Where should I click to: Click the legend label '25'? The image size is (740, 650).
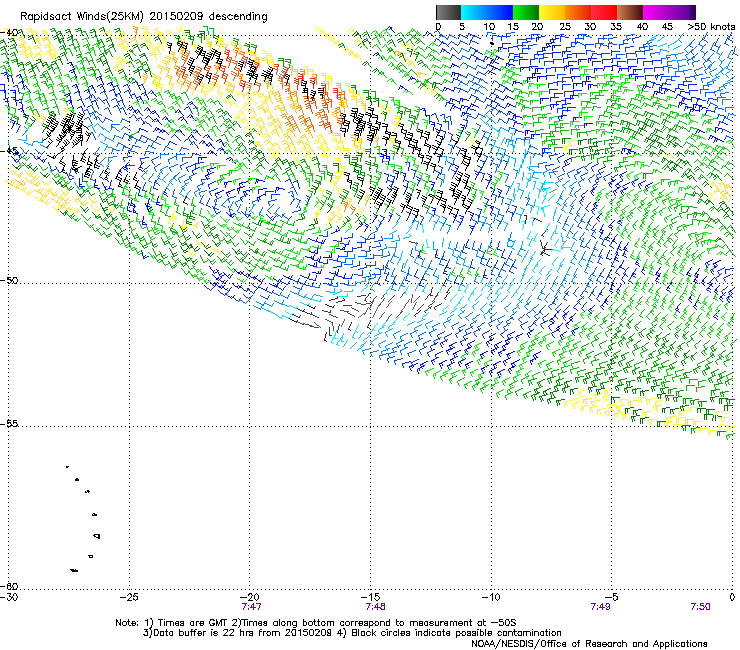(x=565, y=27)
